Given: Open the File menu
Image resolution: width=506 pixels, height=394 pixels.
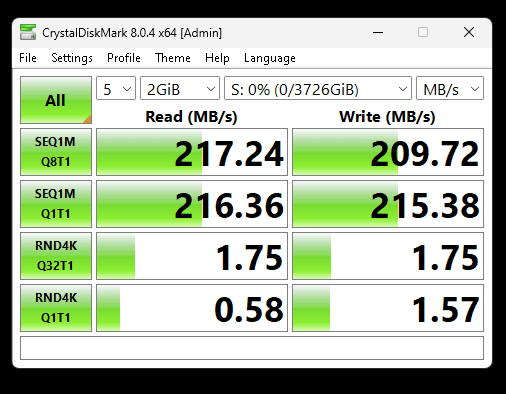Looking at the screenshot, I should pyautogui.click(x=28, y=58).
